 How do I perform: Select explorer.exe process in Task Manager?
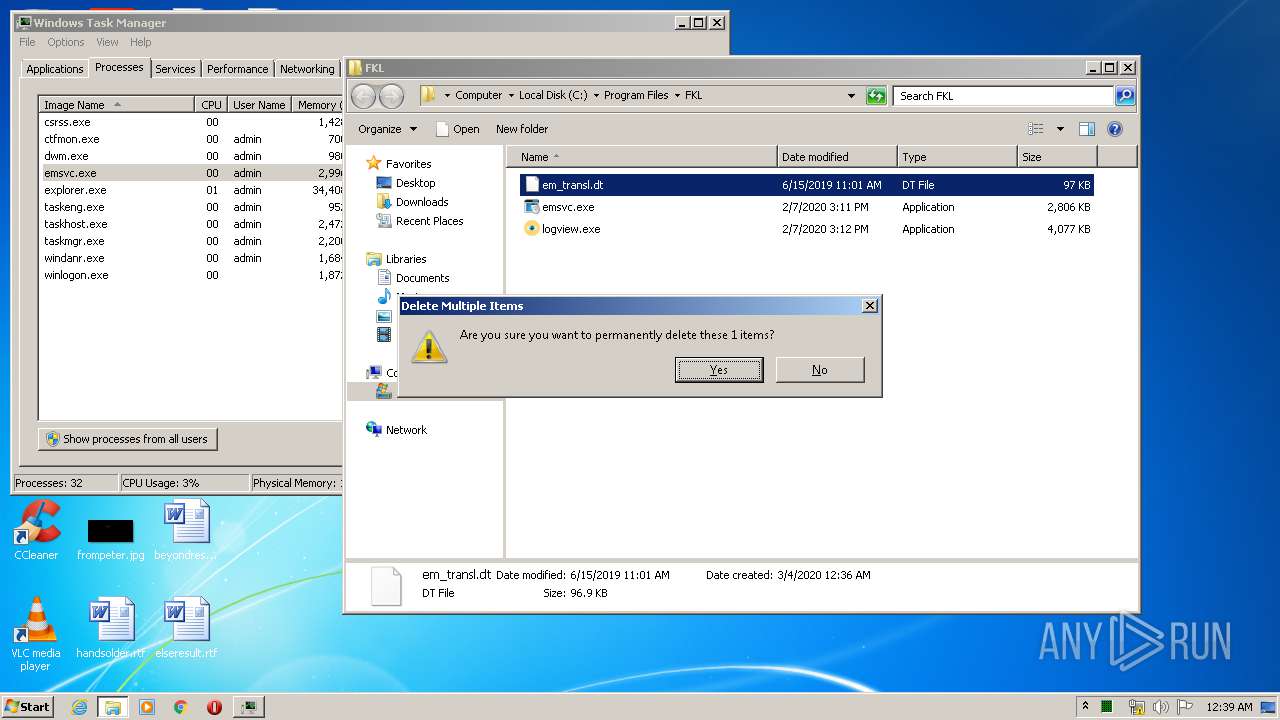point(191,190)
